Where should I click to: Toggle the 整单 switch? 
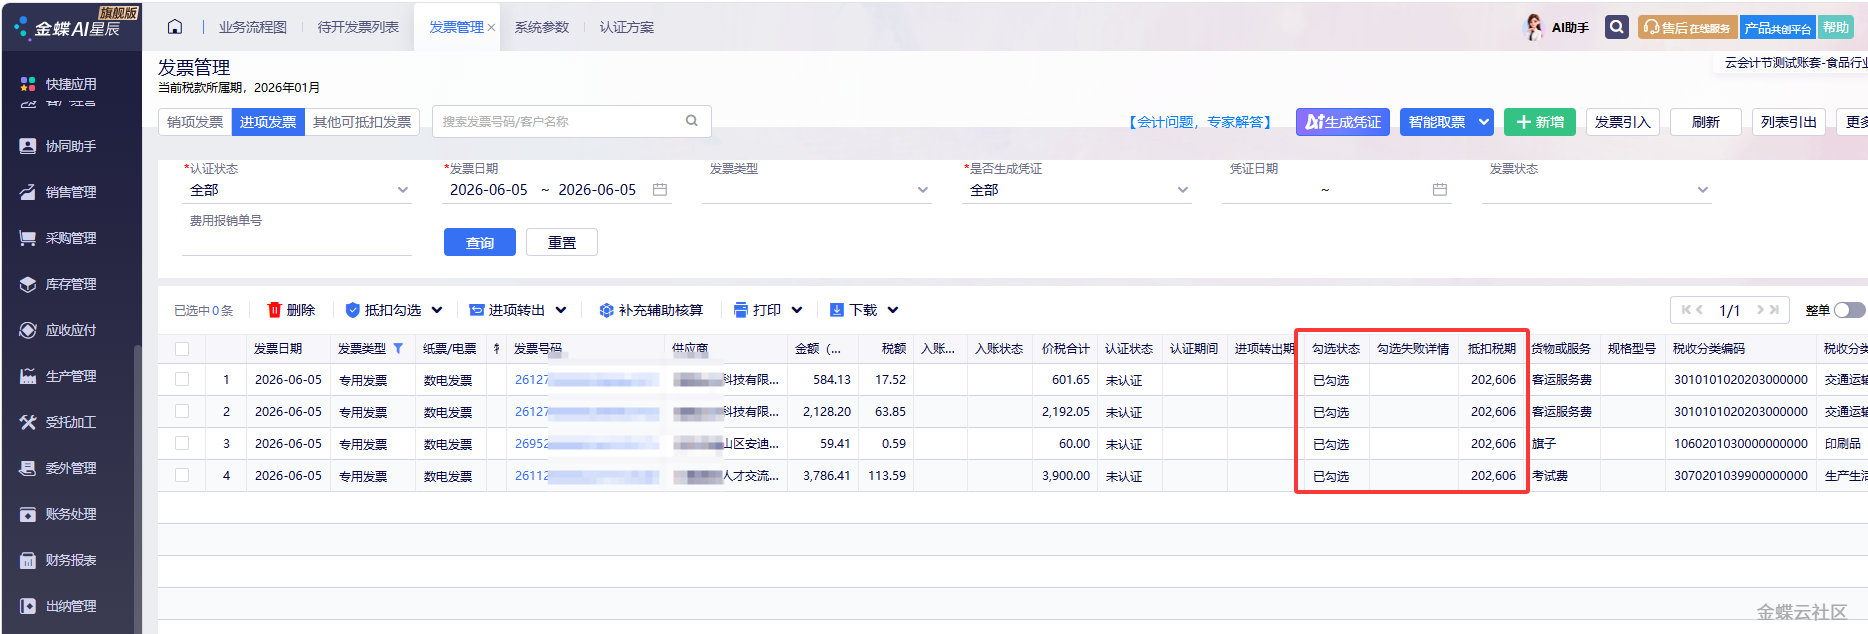1849,310
